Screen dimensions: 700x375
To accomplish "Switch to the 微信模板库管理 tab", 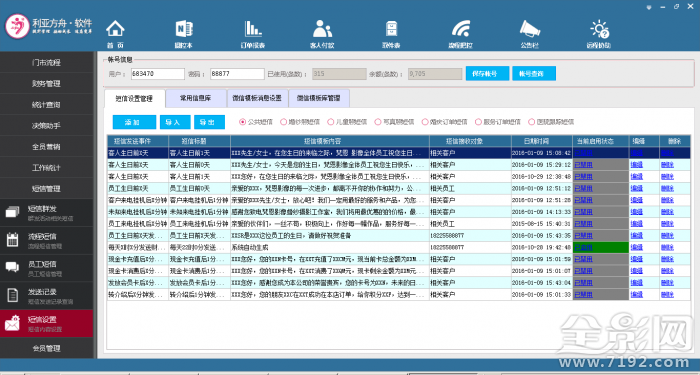I will [319, 98].
